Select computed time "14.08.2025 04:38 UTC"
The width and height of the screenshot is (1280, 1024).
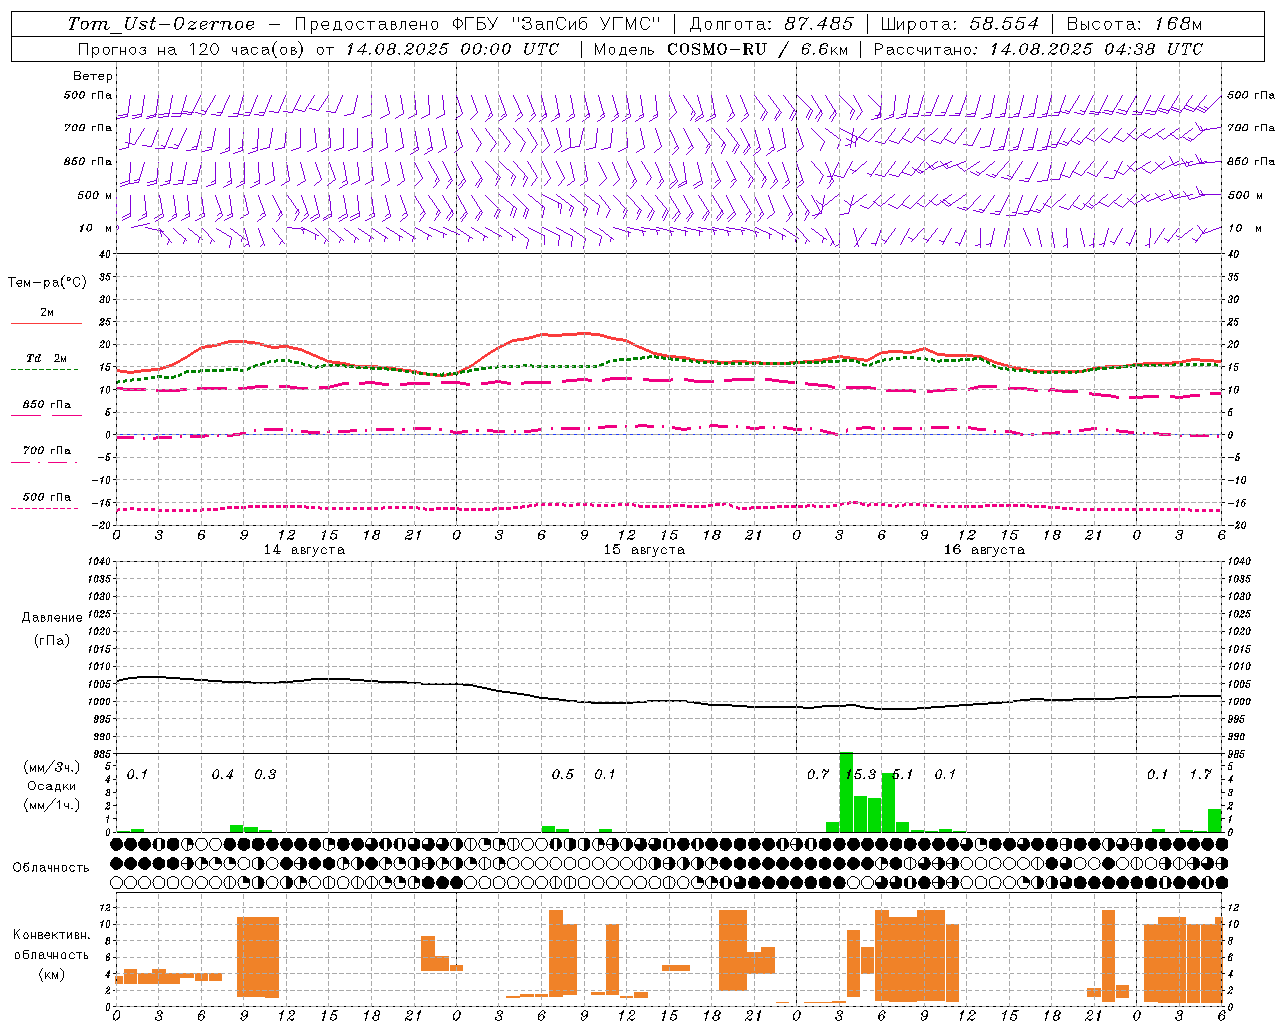tap(1097, 49)
